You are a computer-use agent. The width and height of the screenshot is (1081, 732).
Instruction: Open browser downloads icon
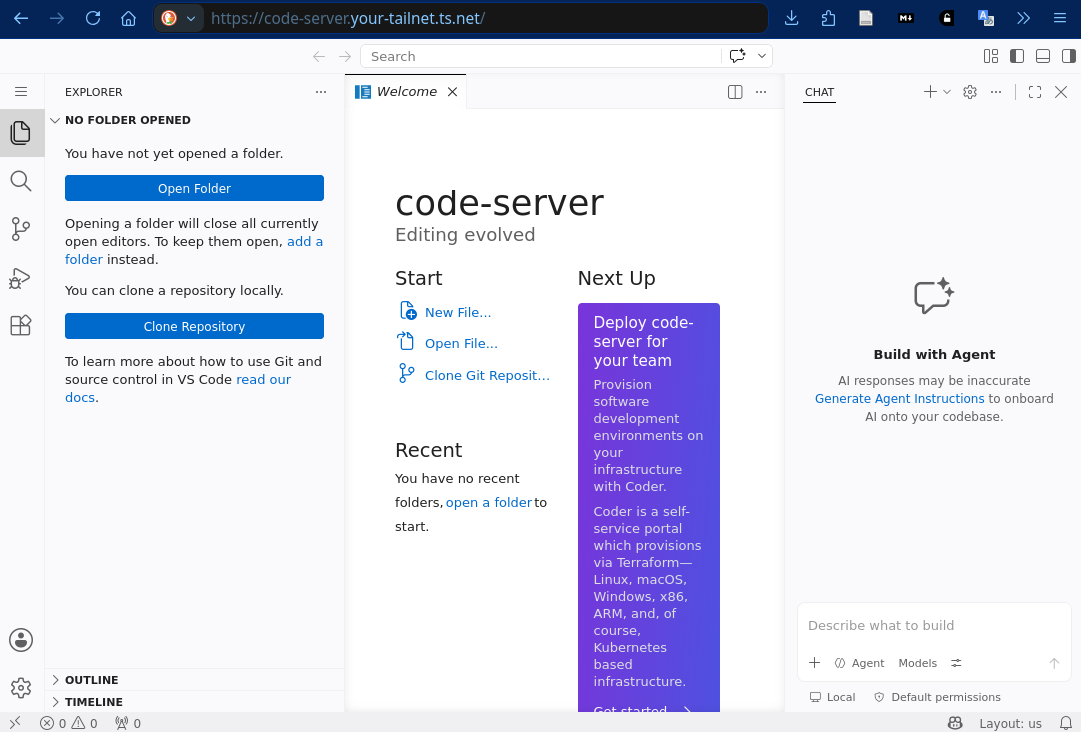coord(791,18)
